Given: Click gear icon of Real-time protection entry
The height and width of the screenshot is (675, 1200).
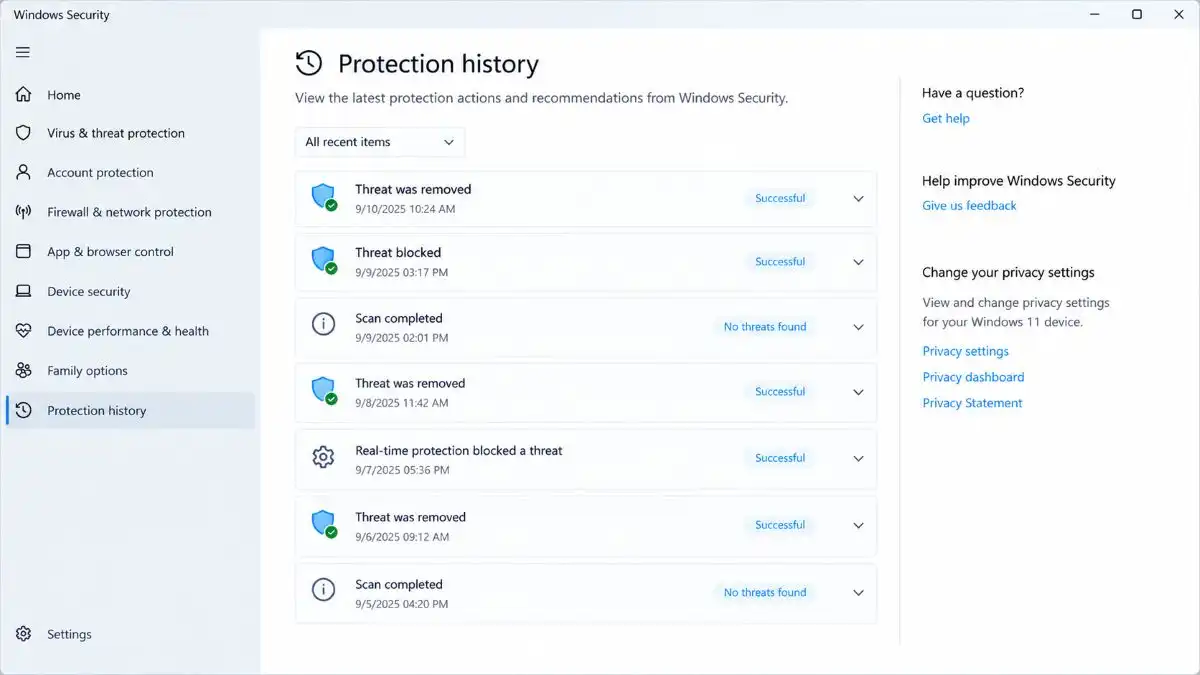Looking at the screenshot, I should 323,458.
